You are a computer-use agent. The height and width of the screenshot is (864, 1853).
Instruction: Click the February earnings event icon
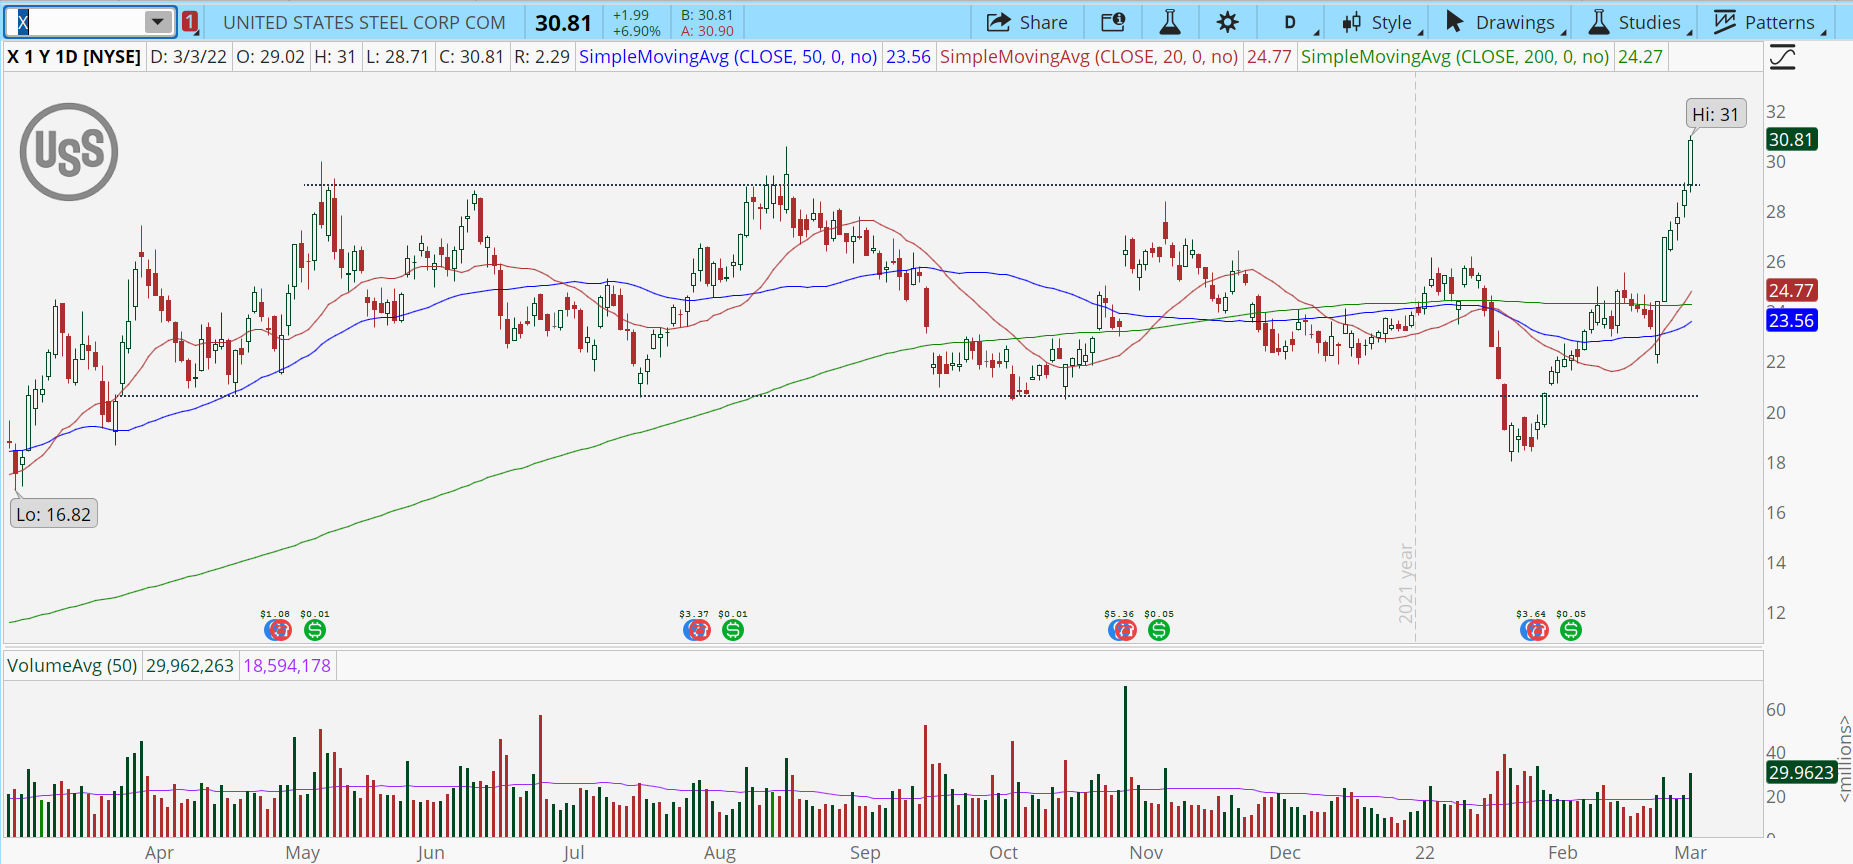pos(1534,630)
